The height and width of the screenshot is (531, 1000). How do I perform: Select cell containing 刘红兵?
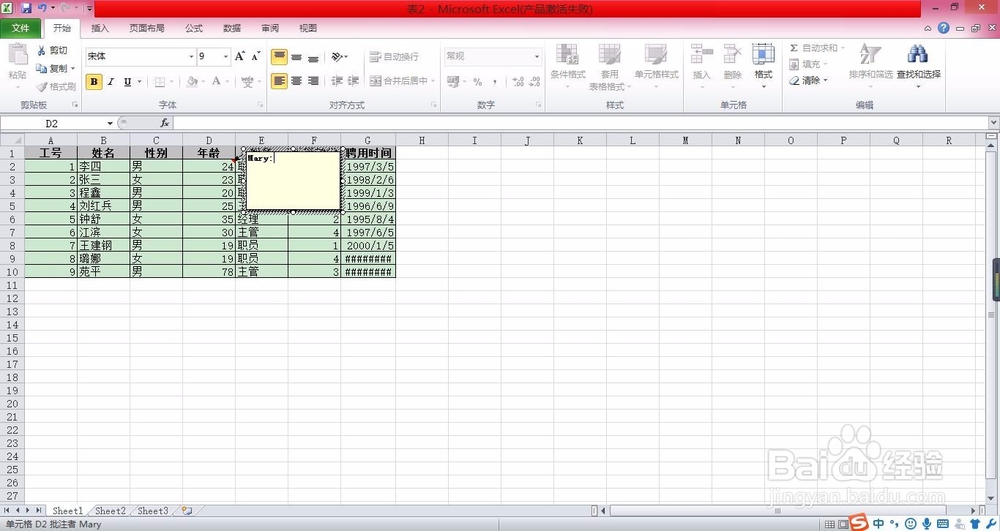tap(103, 206)
